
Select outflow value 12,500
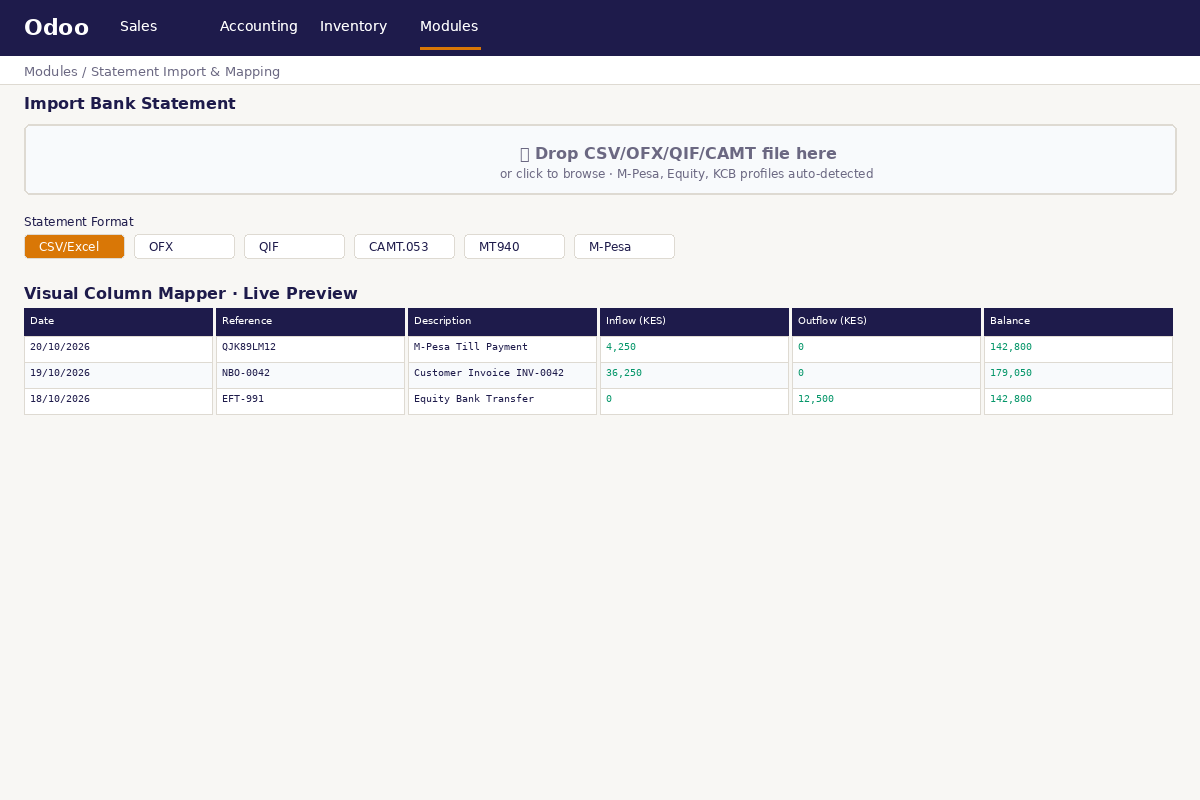(x=886, y=401)
